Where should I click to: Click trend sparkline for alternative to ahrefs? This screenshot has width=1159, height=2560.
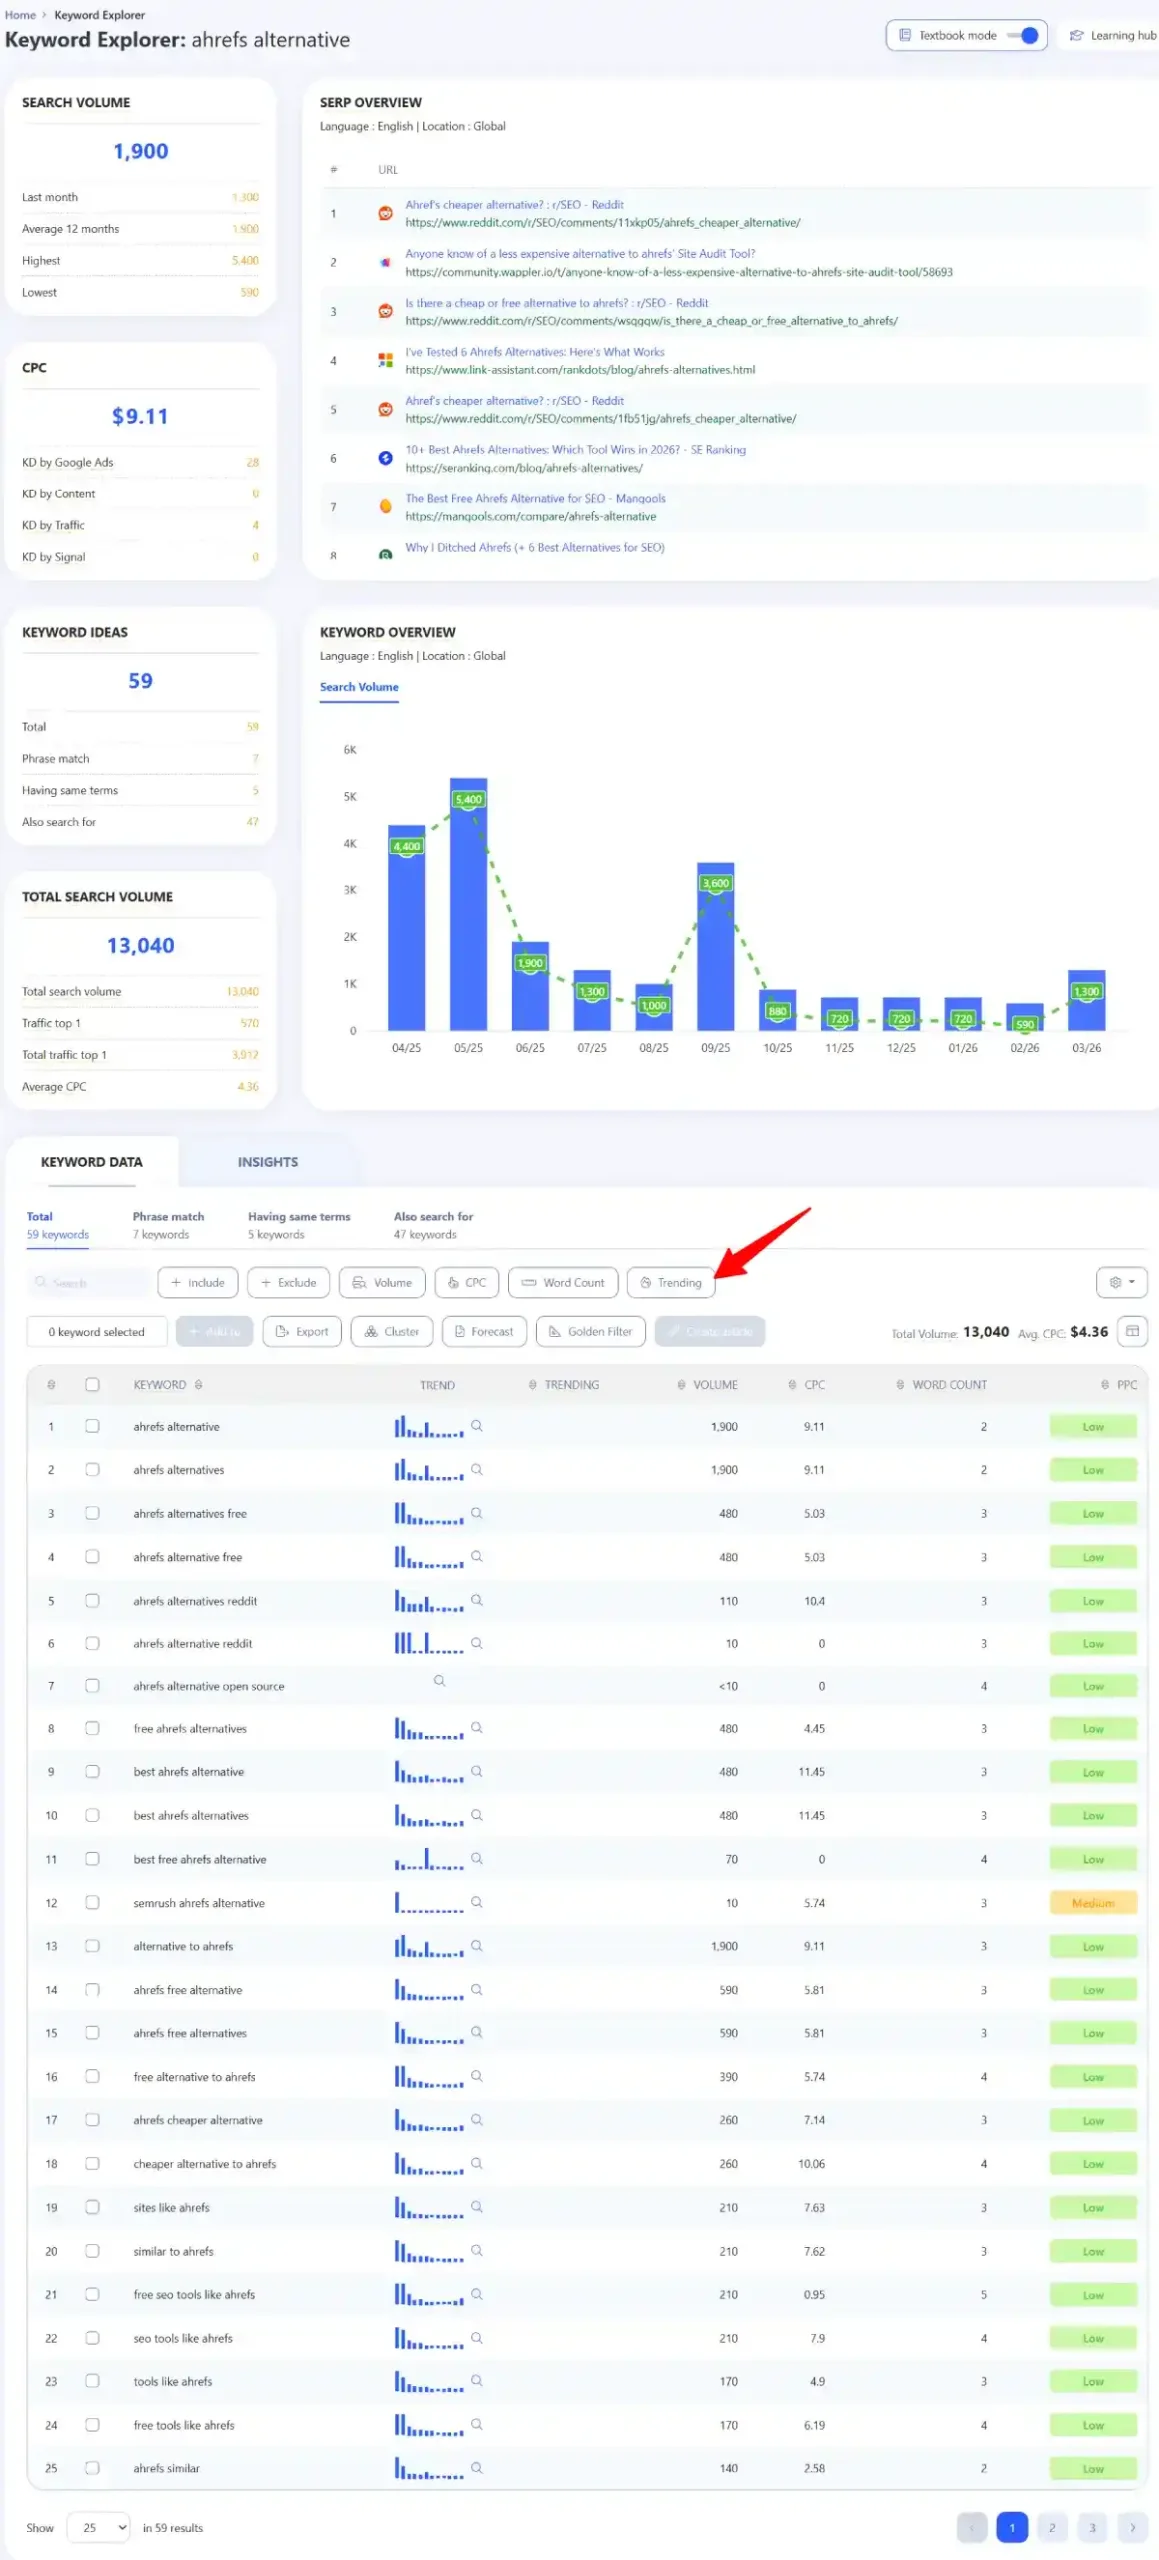pos(429,1946)
